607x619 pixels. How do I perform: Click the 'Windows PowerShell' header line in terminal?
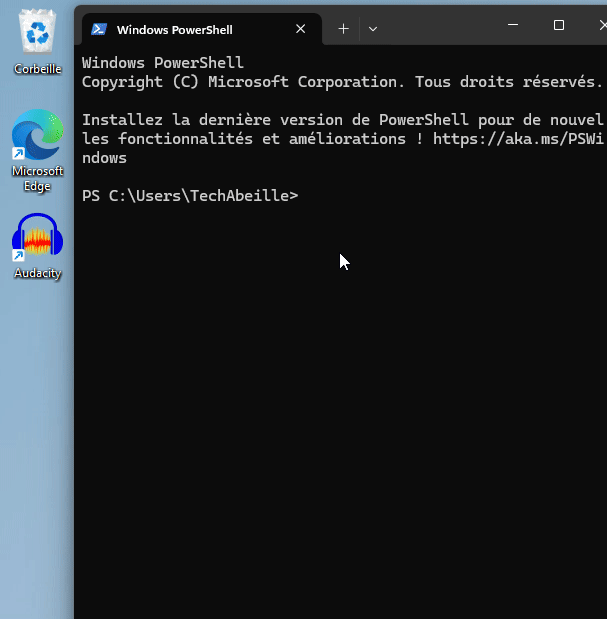coord(163,63)
